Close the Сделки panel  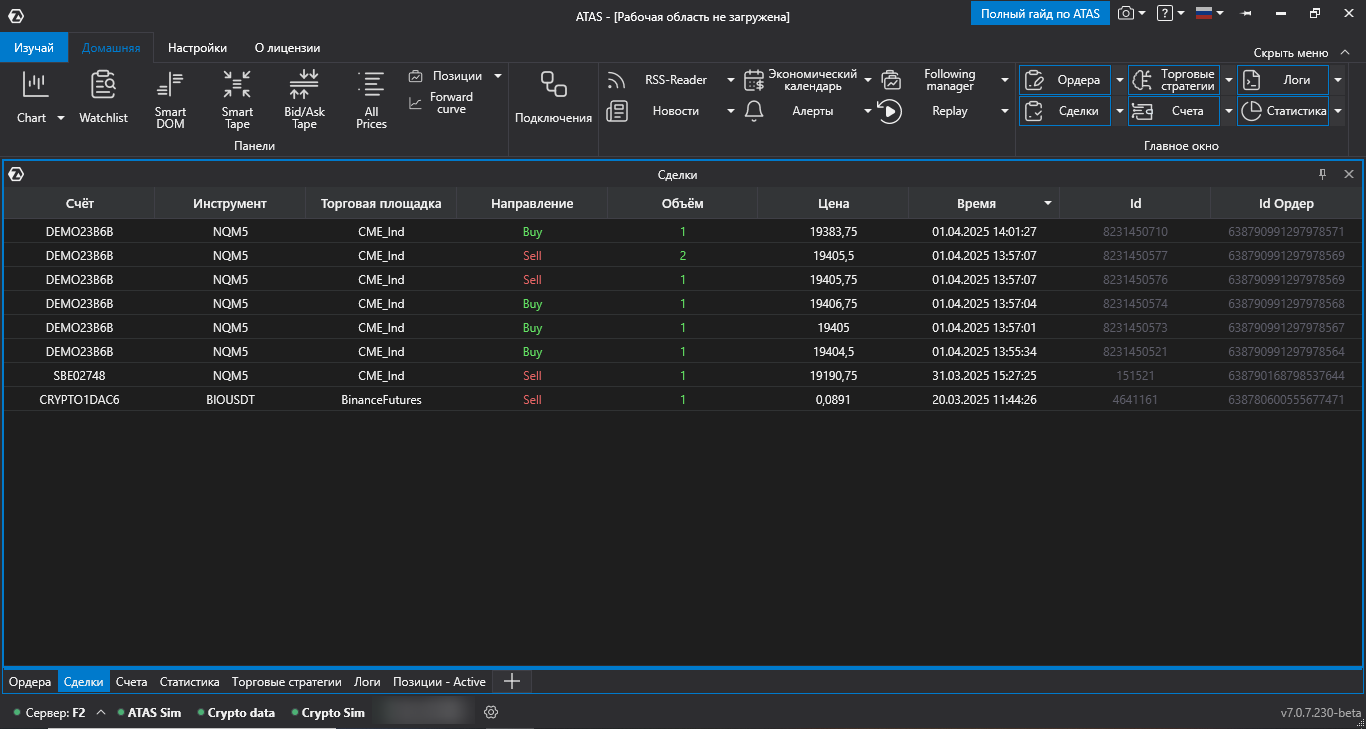point(1349,174)
